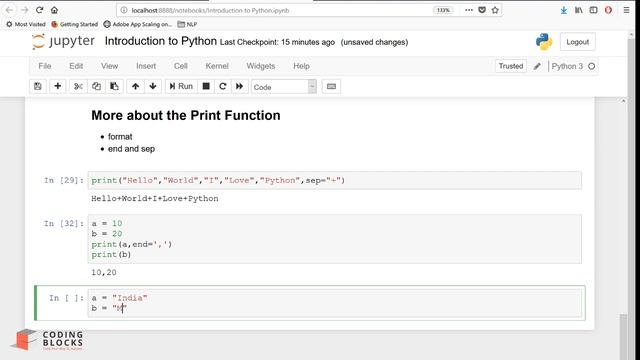Open the cell type Code dropdown
This screenshot has width=640, height=360.
(x=284, y=87)
